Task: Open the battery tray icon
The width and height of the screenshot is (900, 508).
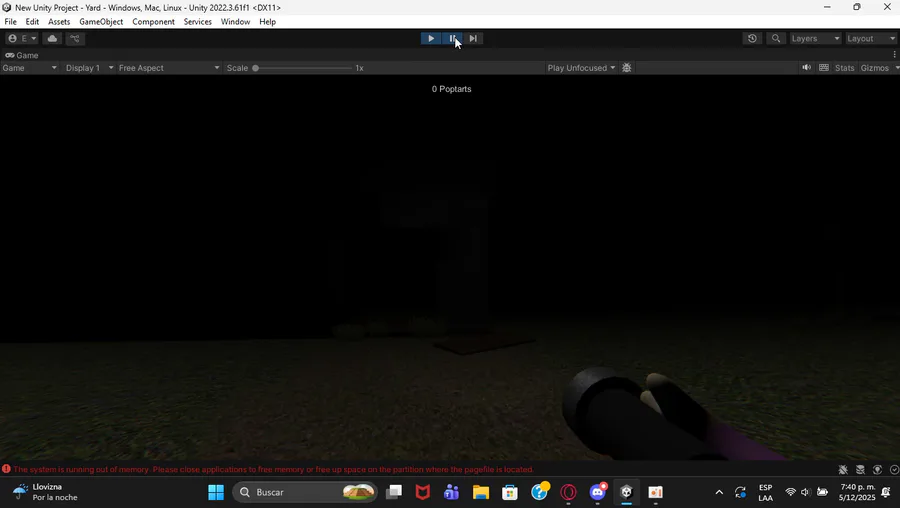Action: [x=822, y=492]
